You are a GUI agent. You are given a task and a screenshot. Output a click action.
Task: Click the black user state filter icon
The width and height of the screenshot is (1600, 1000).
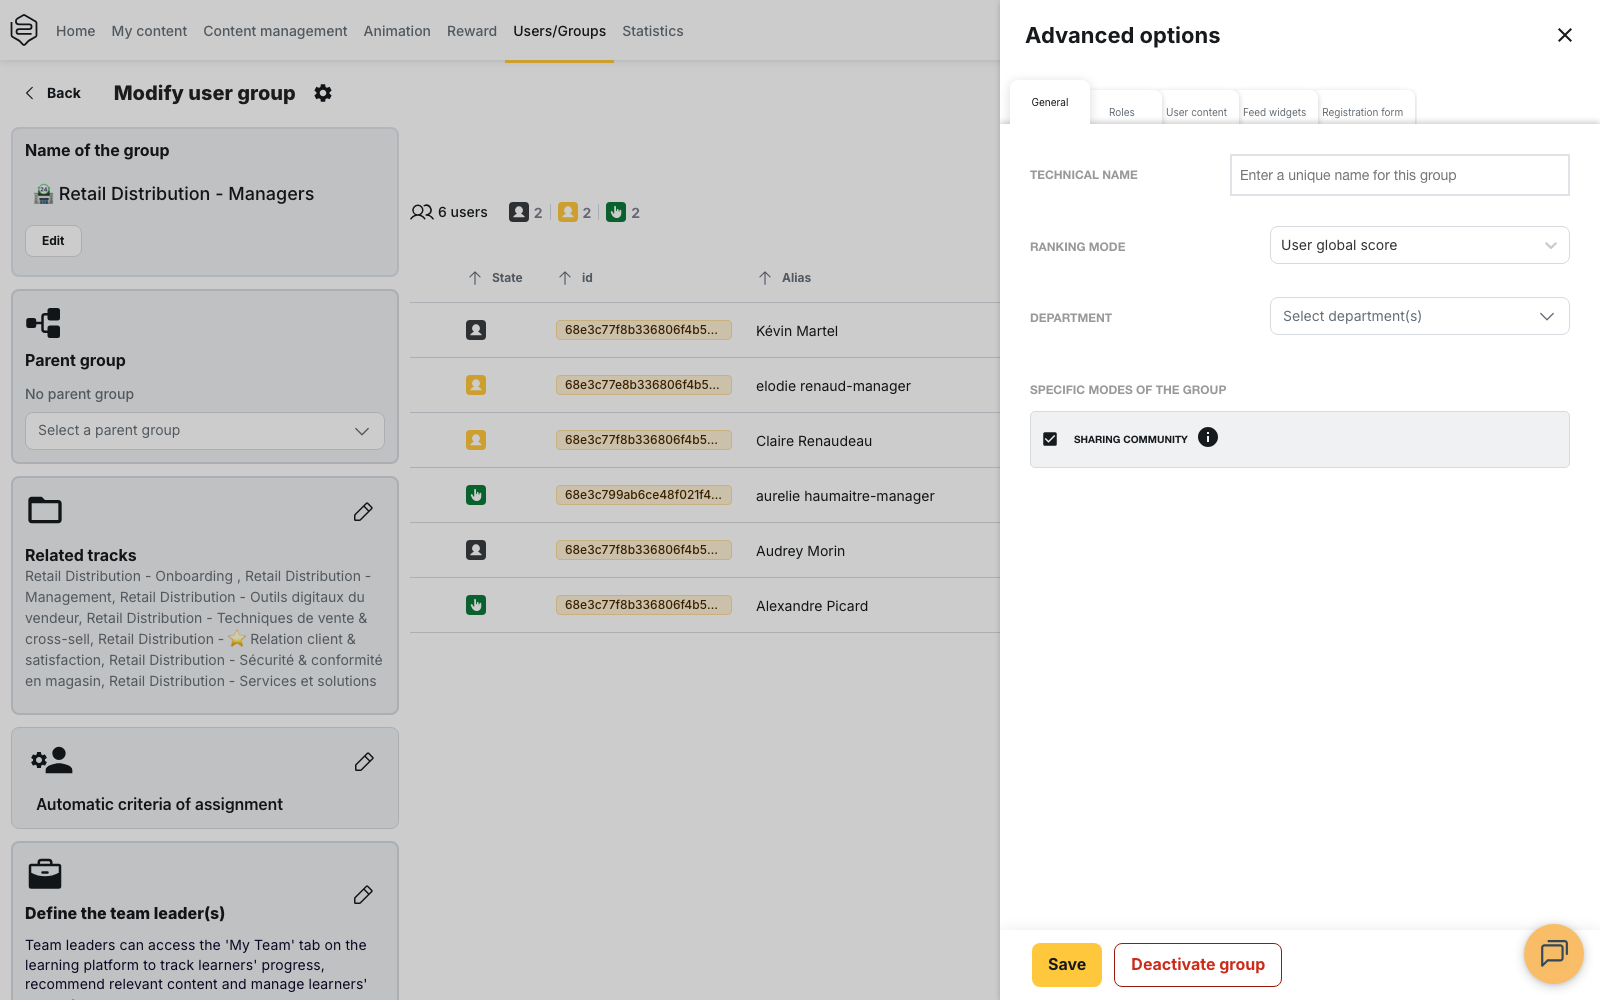[519, 212]
